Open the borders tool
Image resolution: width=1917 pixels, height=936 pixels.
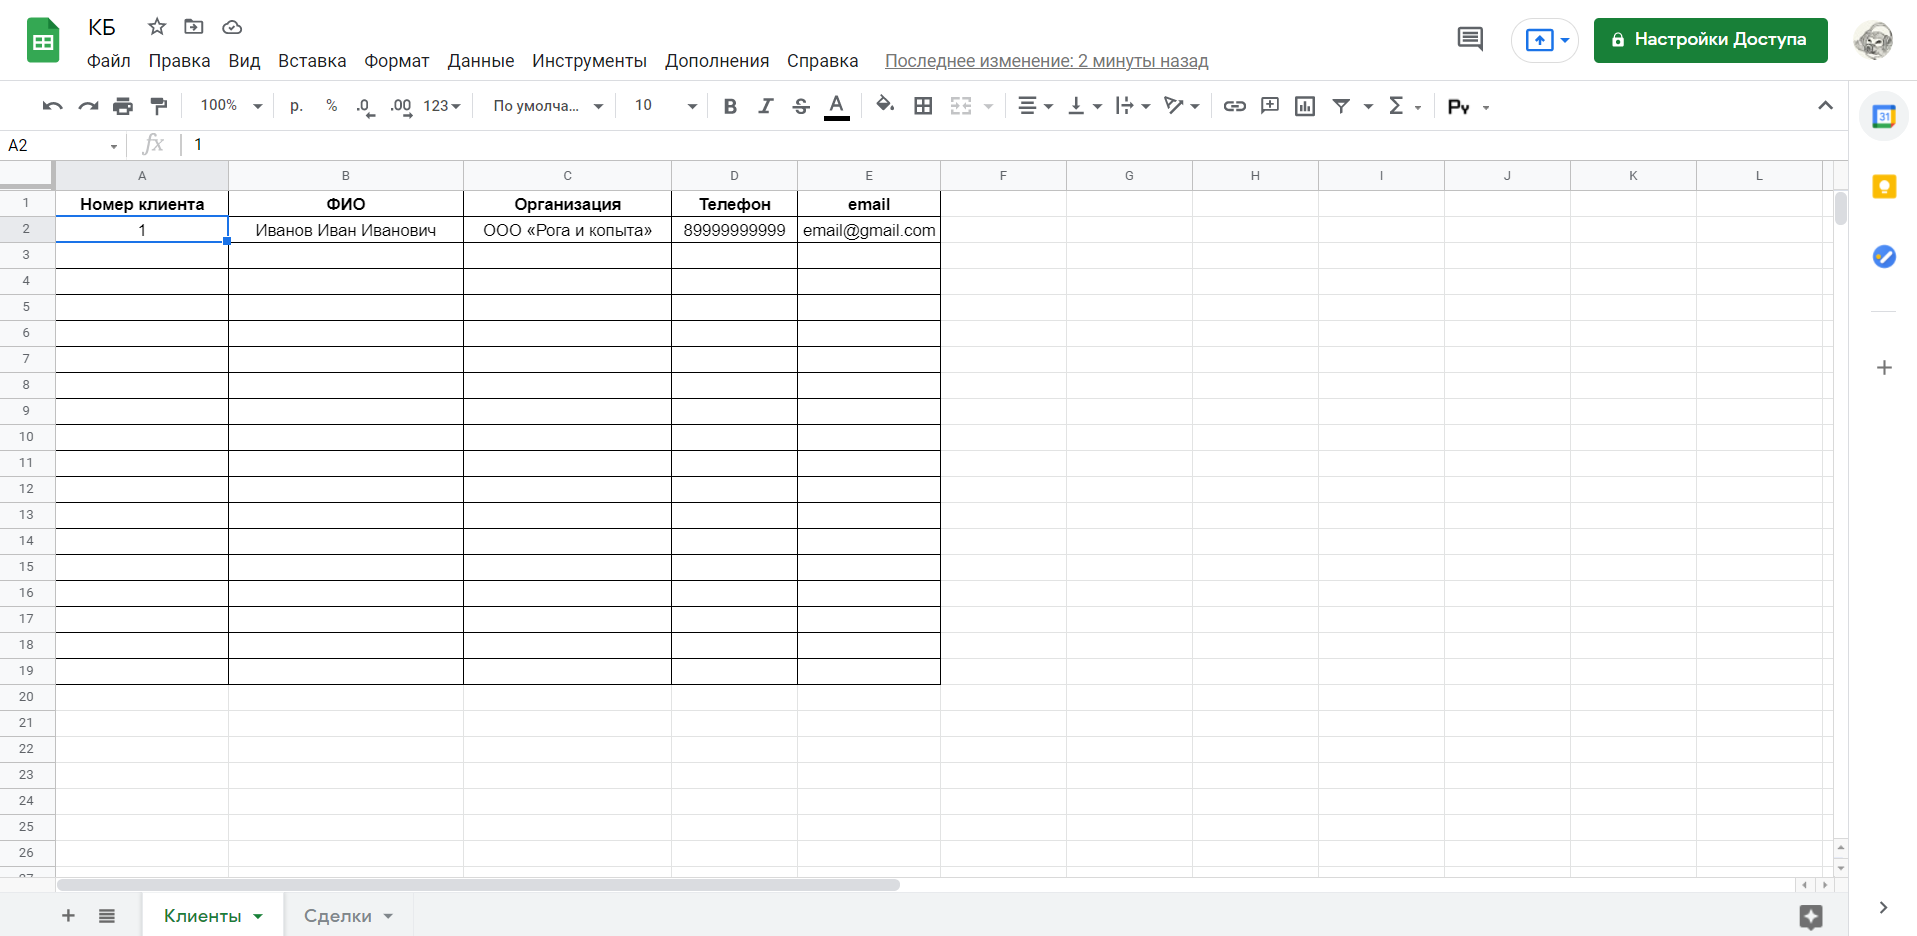tap(923, 106)
